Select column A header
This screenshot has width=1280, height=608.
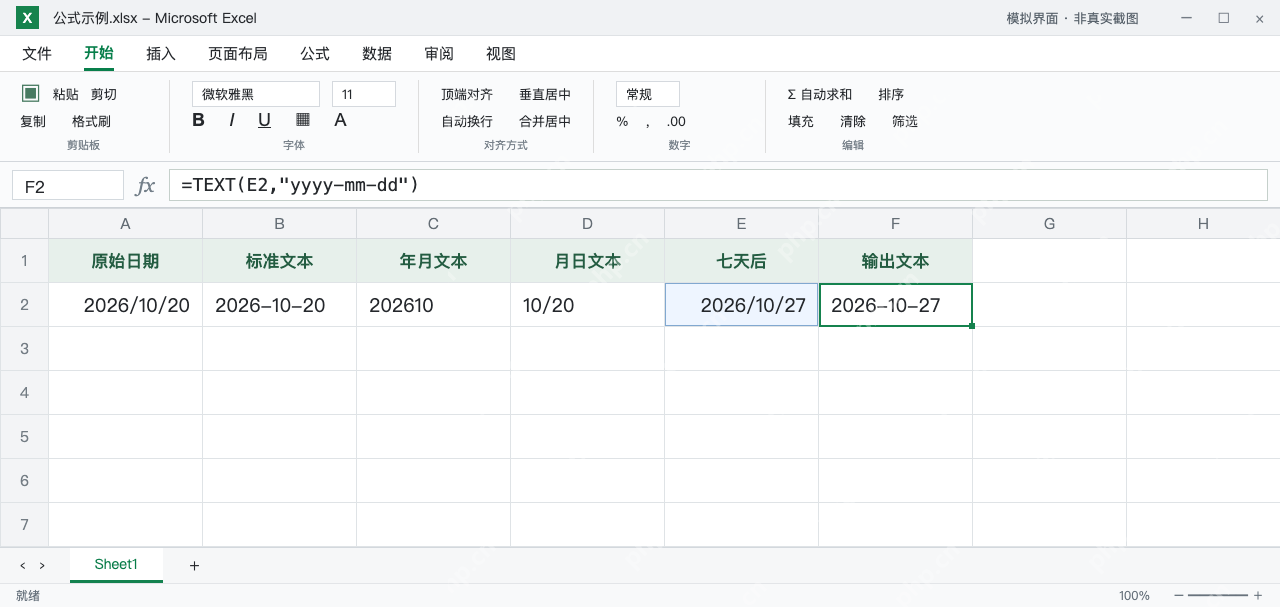click(x=125, y=224)
